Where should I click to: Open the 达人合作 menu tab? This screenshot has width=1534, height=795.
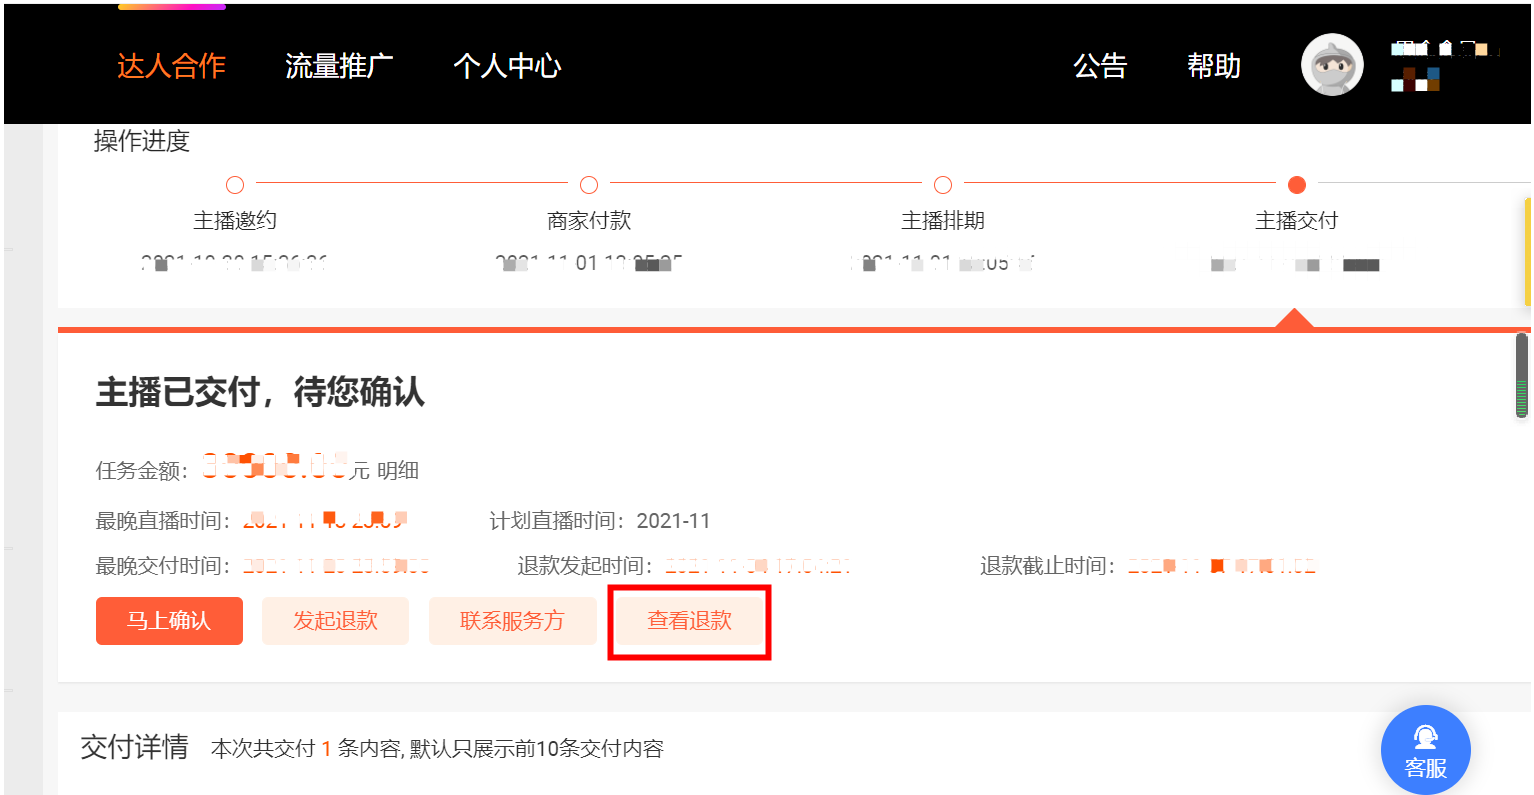click(x=171, y=66)
